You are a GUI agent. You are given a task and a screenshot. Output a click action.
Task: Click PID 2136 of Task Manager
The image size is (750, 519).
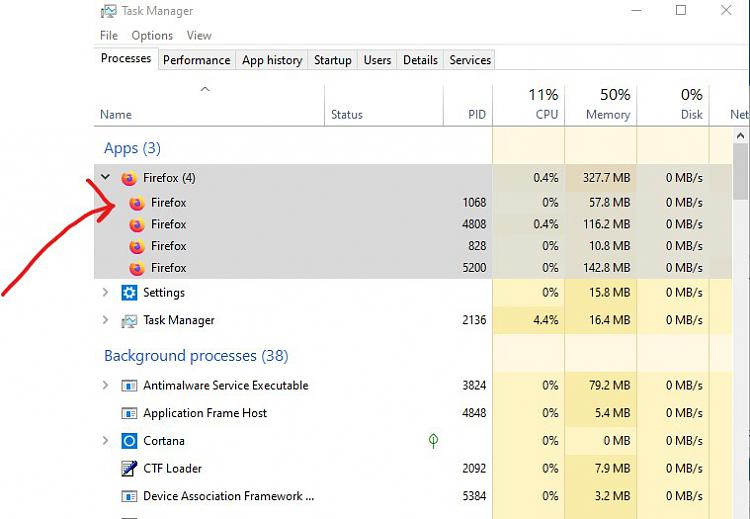pos(474,320)
